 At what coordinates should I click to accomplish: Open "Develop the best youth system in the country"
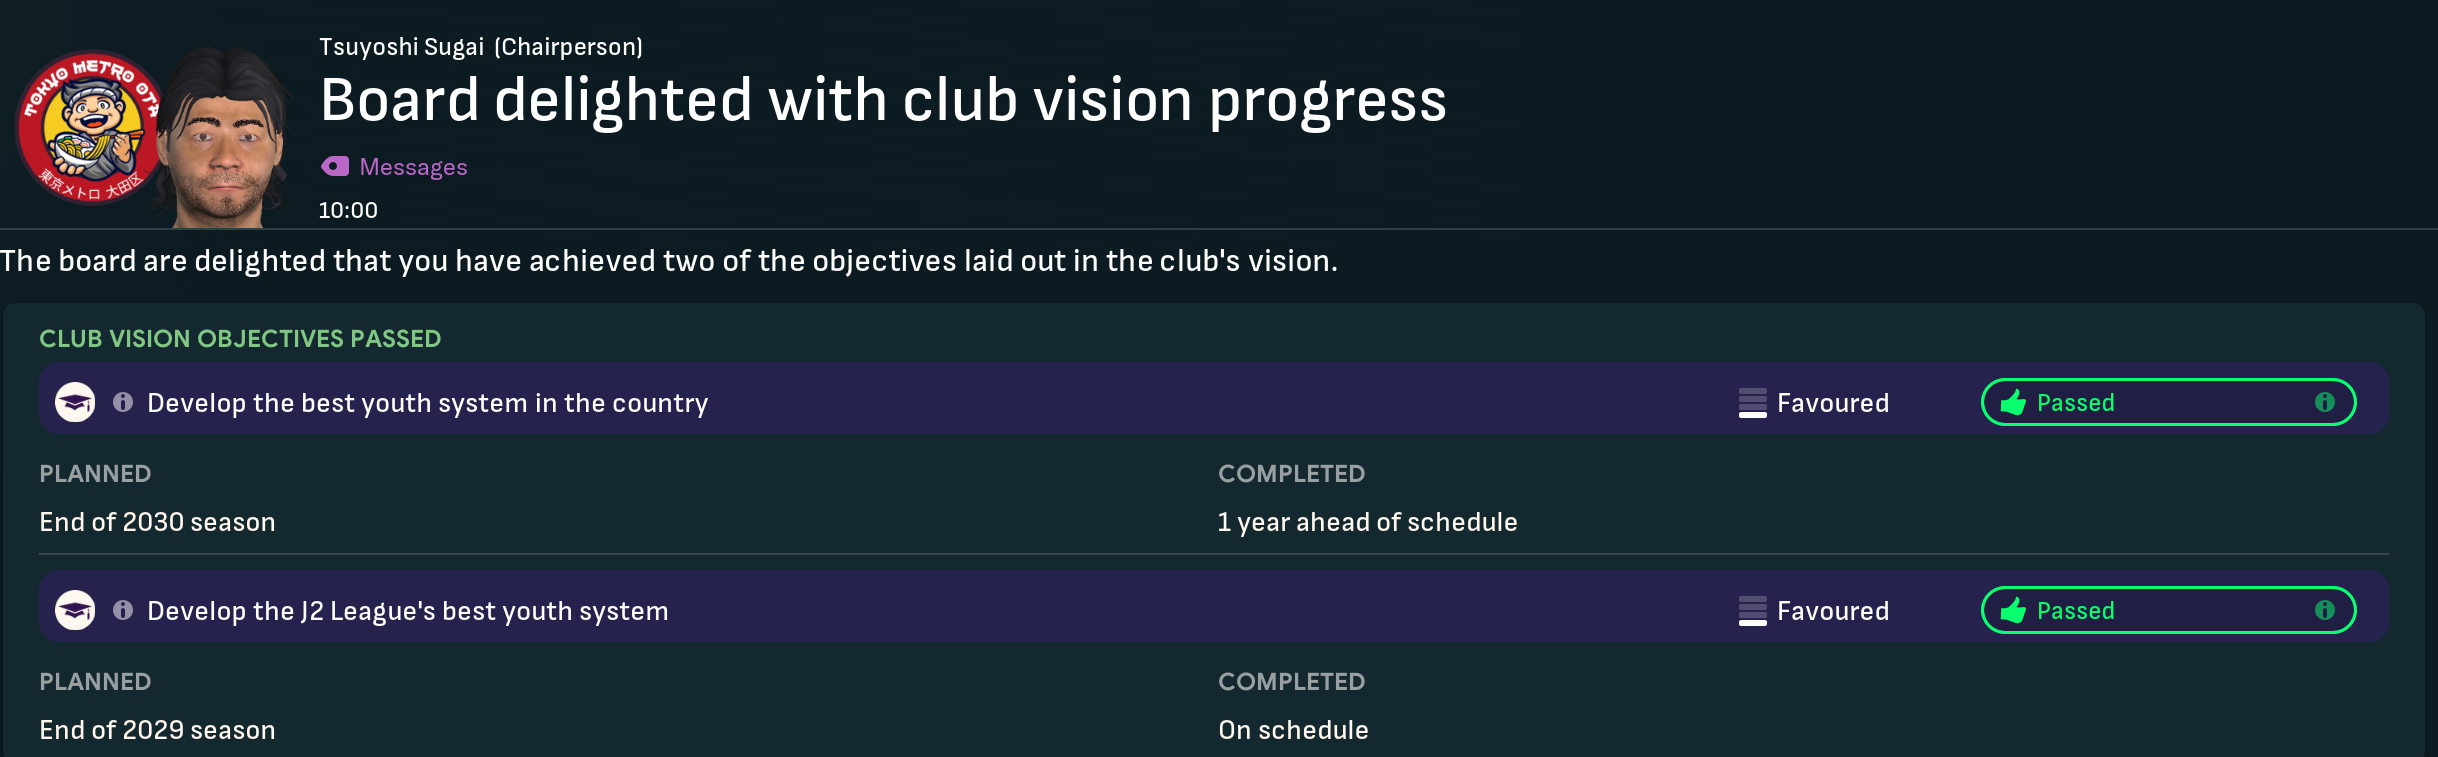coord(427,403)
